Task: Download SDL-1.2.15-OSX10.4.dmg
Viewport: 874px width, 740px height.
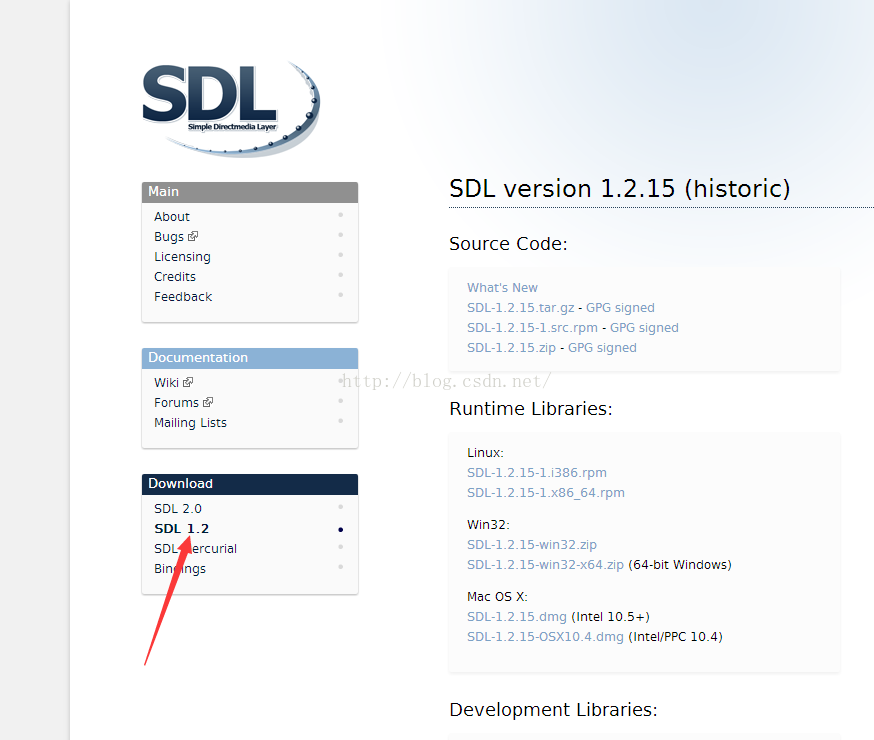Action: [545, 636]
